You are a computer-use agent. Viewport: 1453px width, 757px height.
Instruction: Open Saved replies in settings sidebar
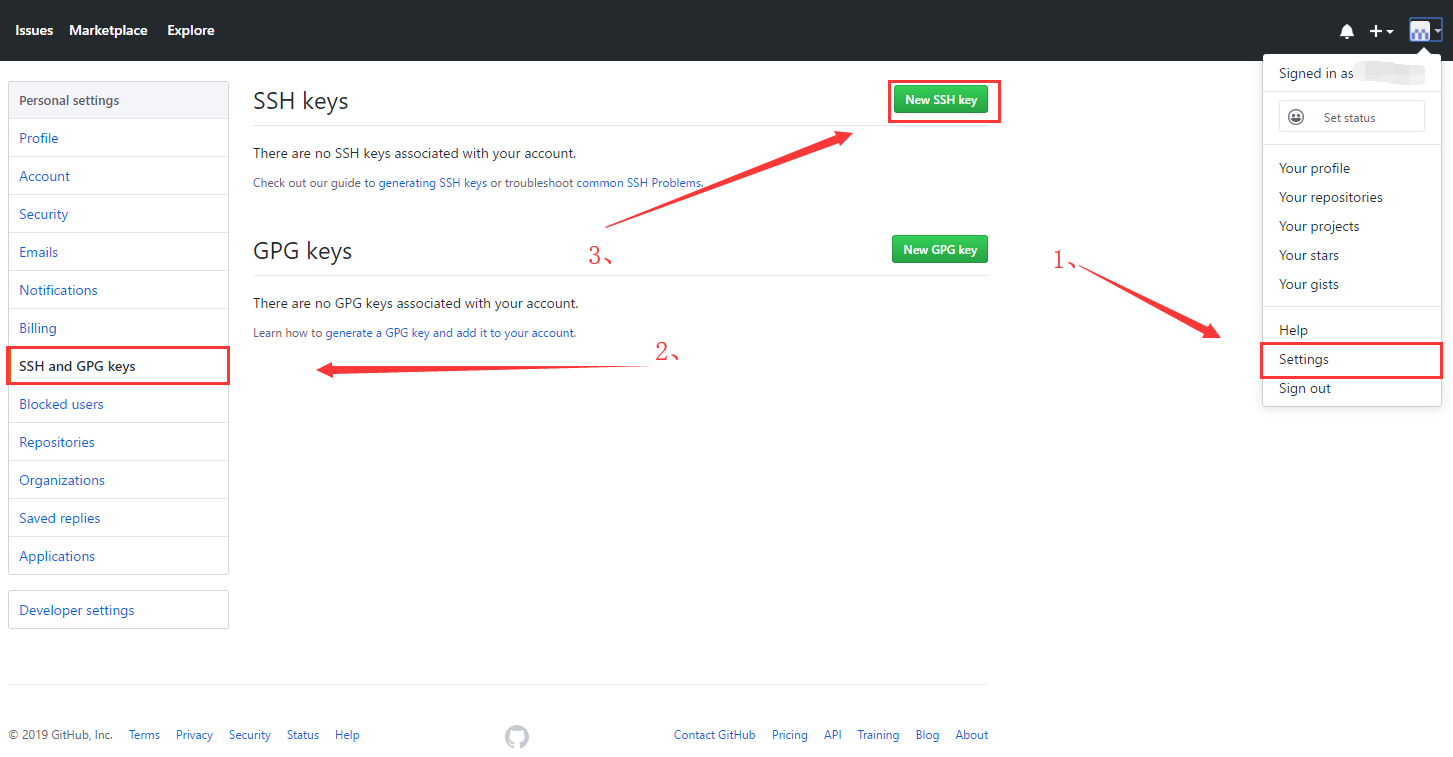pos(118,518)
